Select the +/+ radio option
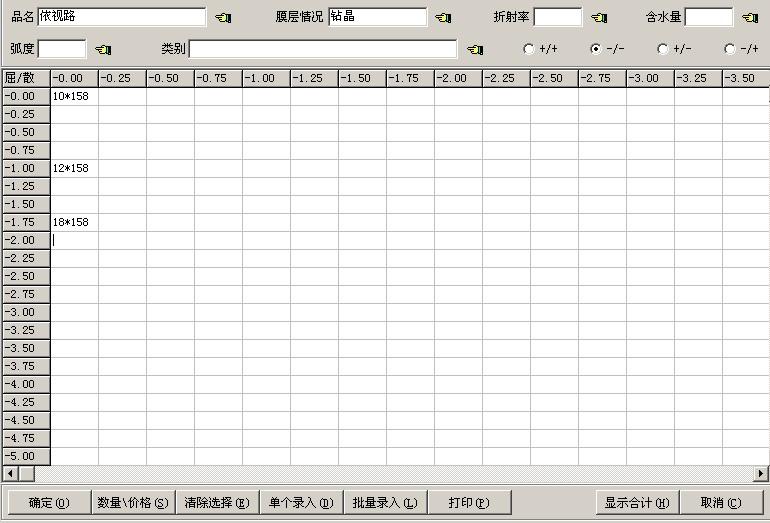The image size is (770, 523). pyautogui.click(x=529, y=49)
